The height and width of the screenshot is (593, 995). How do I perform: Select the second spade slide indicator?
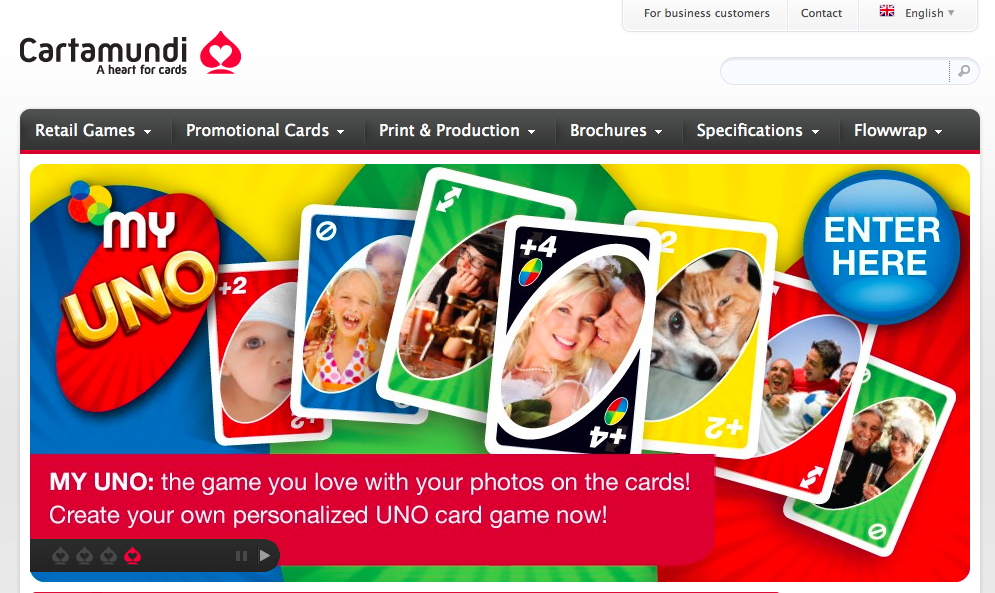click(84, 556)
